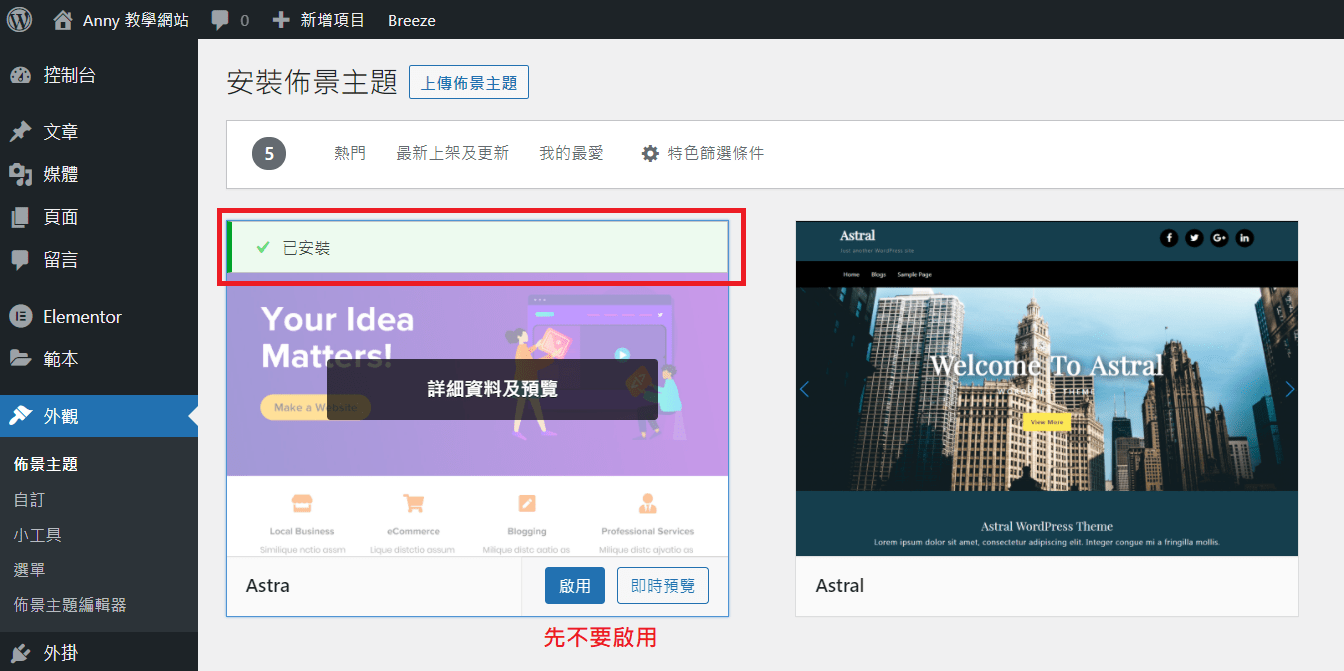Click the 上傳佈景主題 button
The height and width of the screenshot is (671, 1344).
click(469, 82)
